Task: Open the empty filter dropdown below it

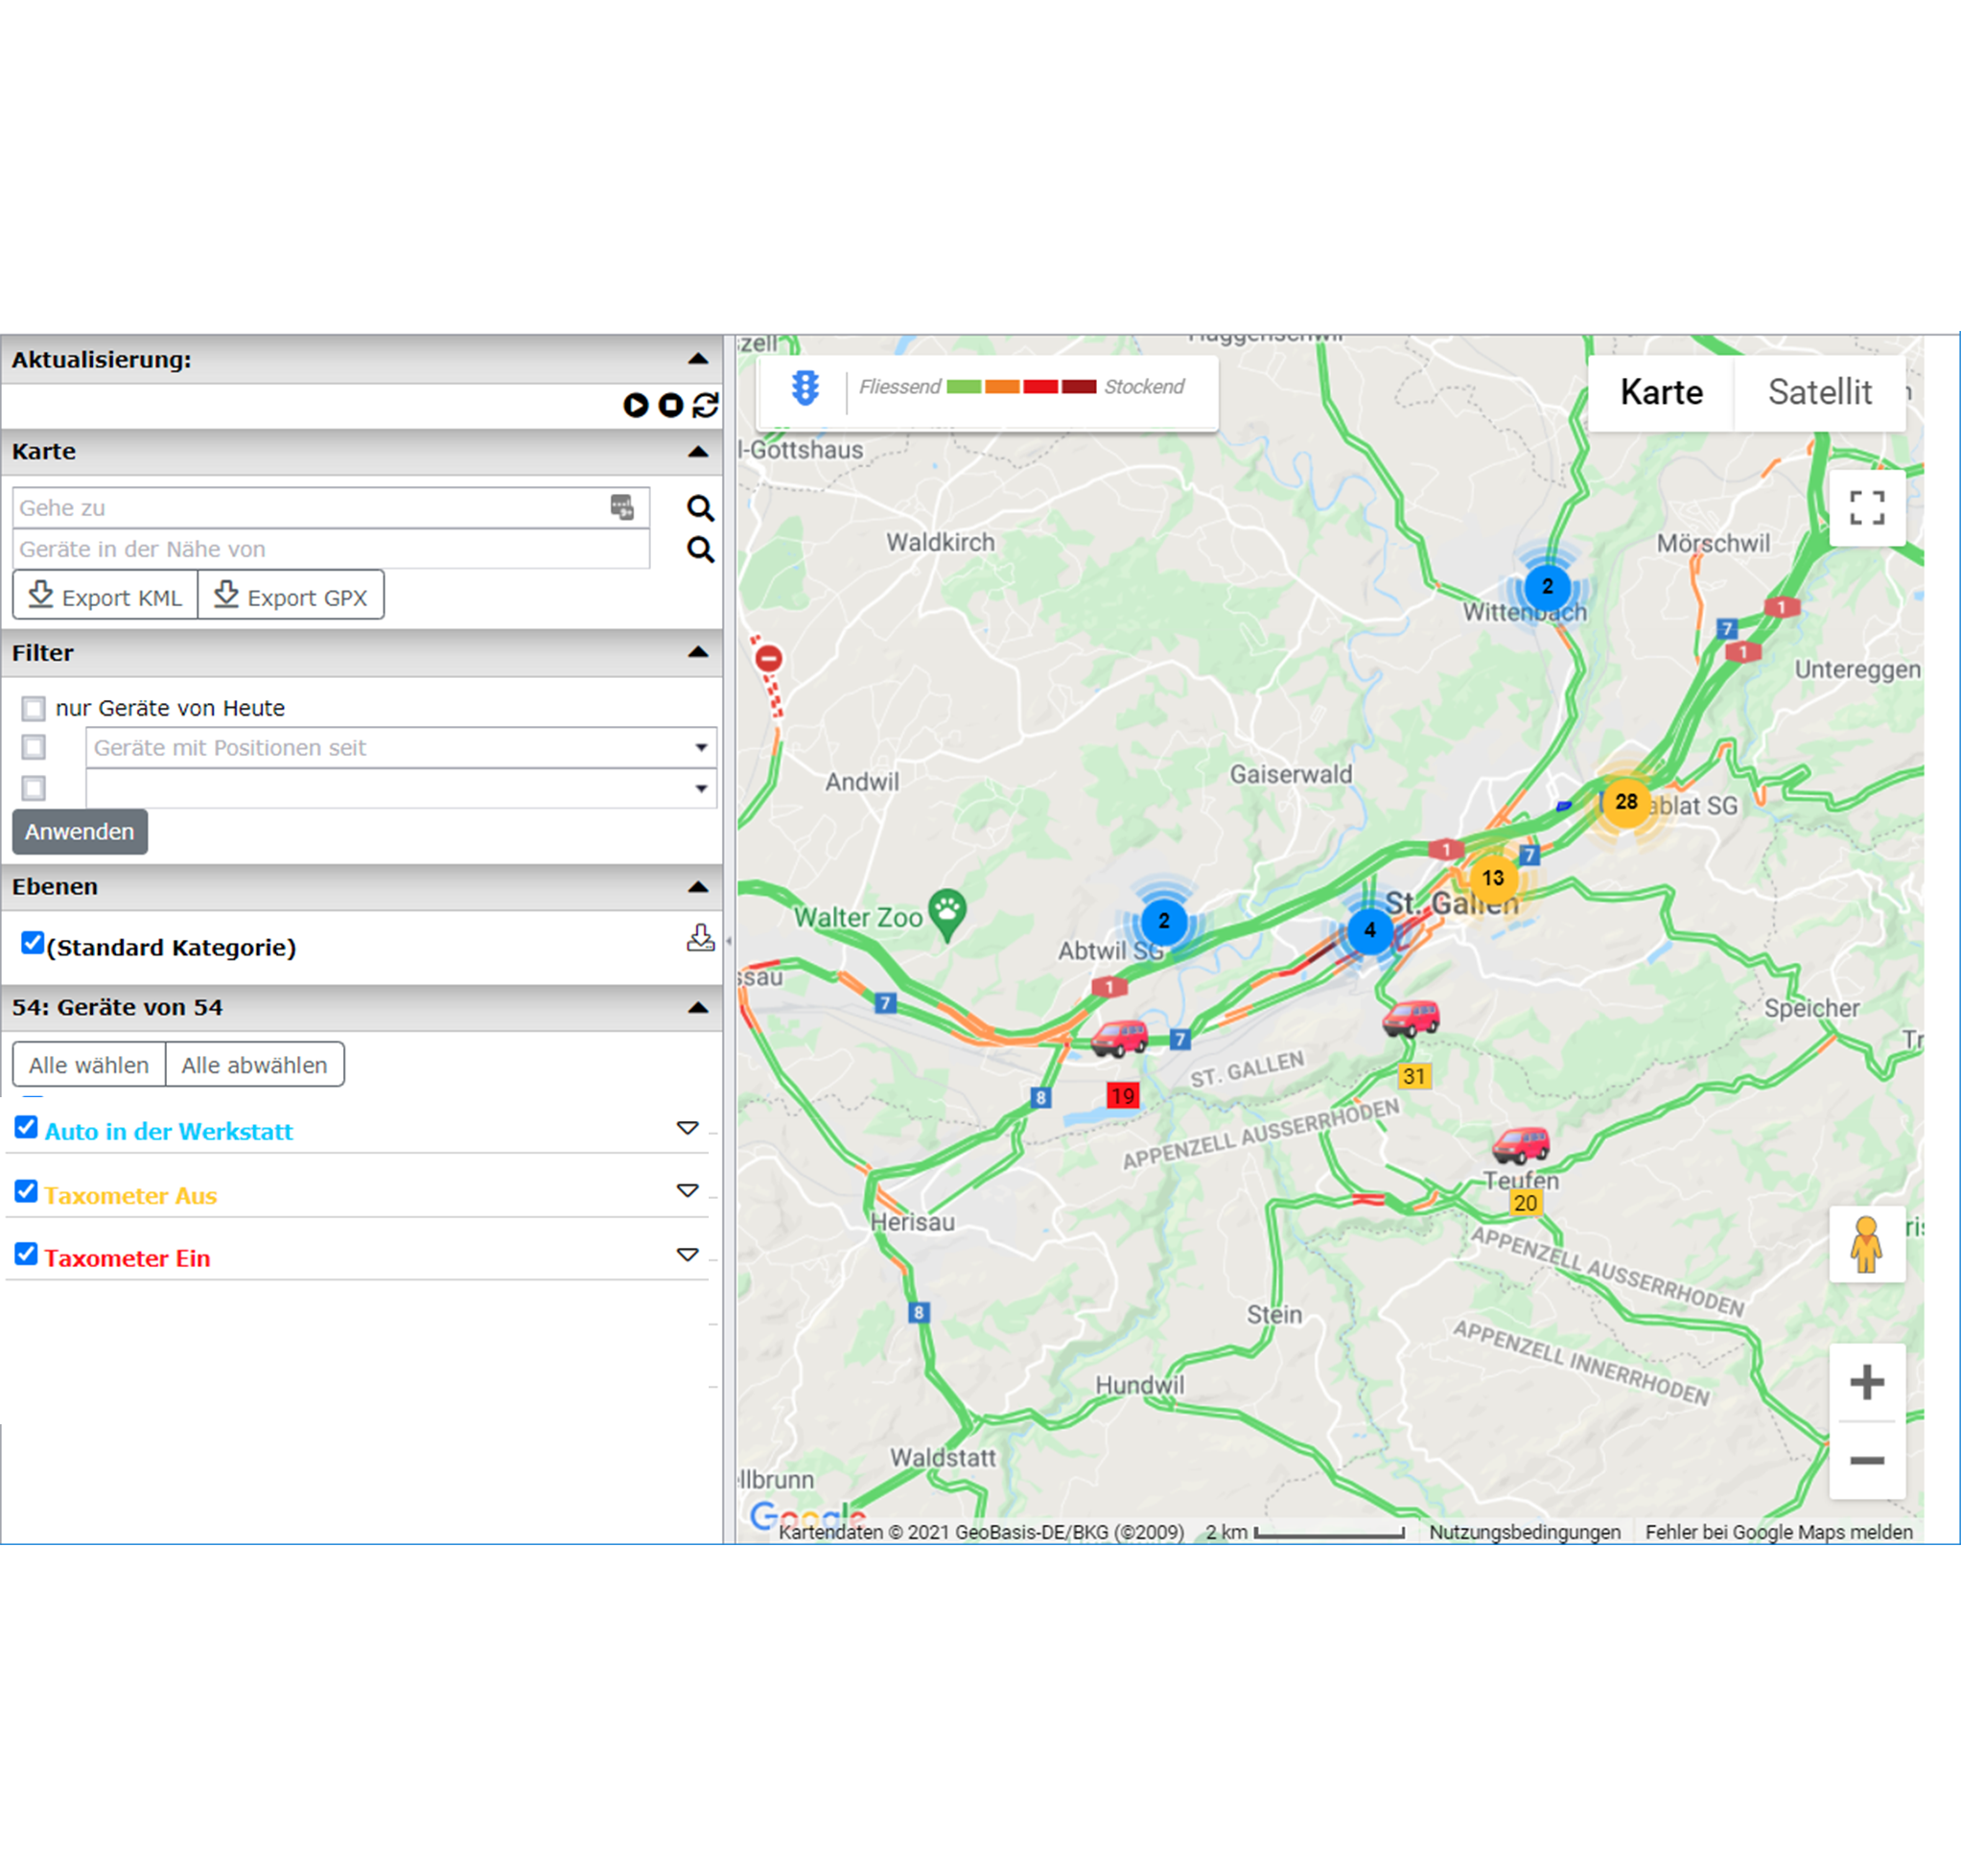Action: click(x=402, y=788)
